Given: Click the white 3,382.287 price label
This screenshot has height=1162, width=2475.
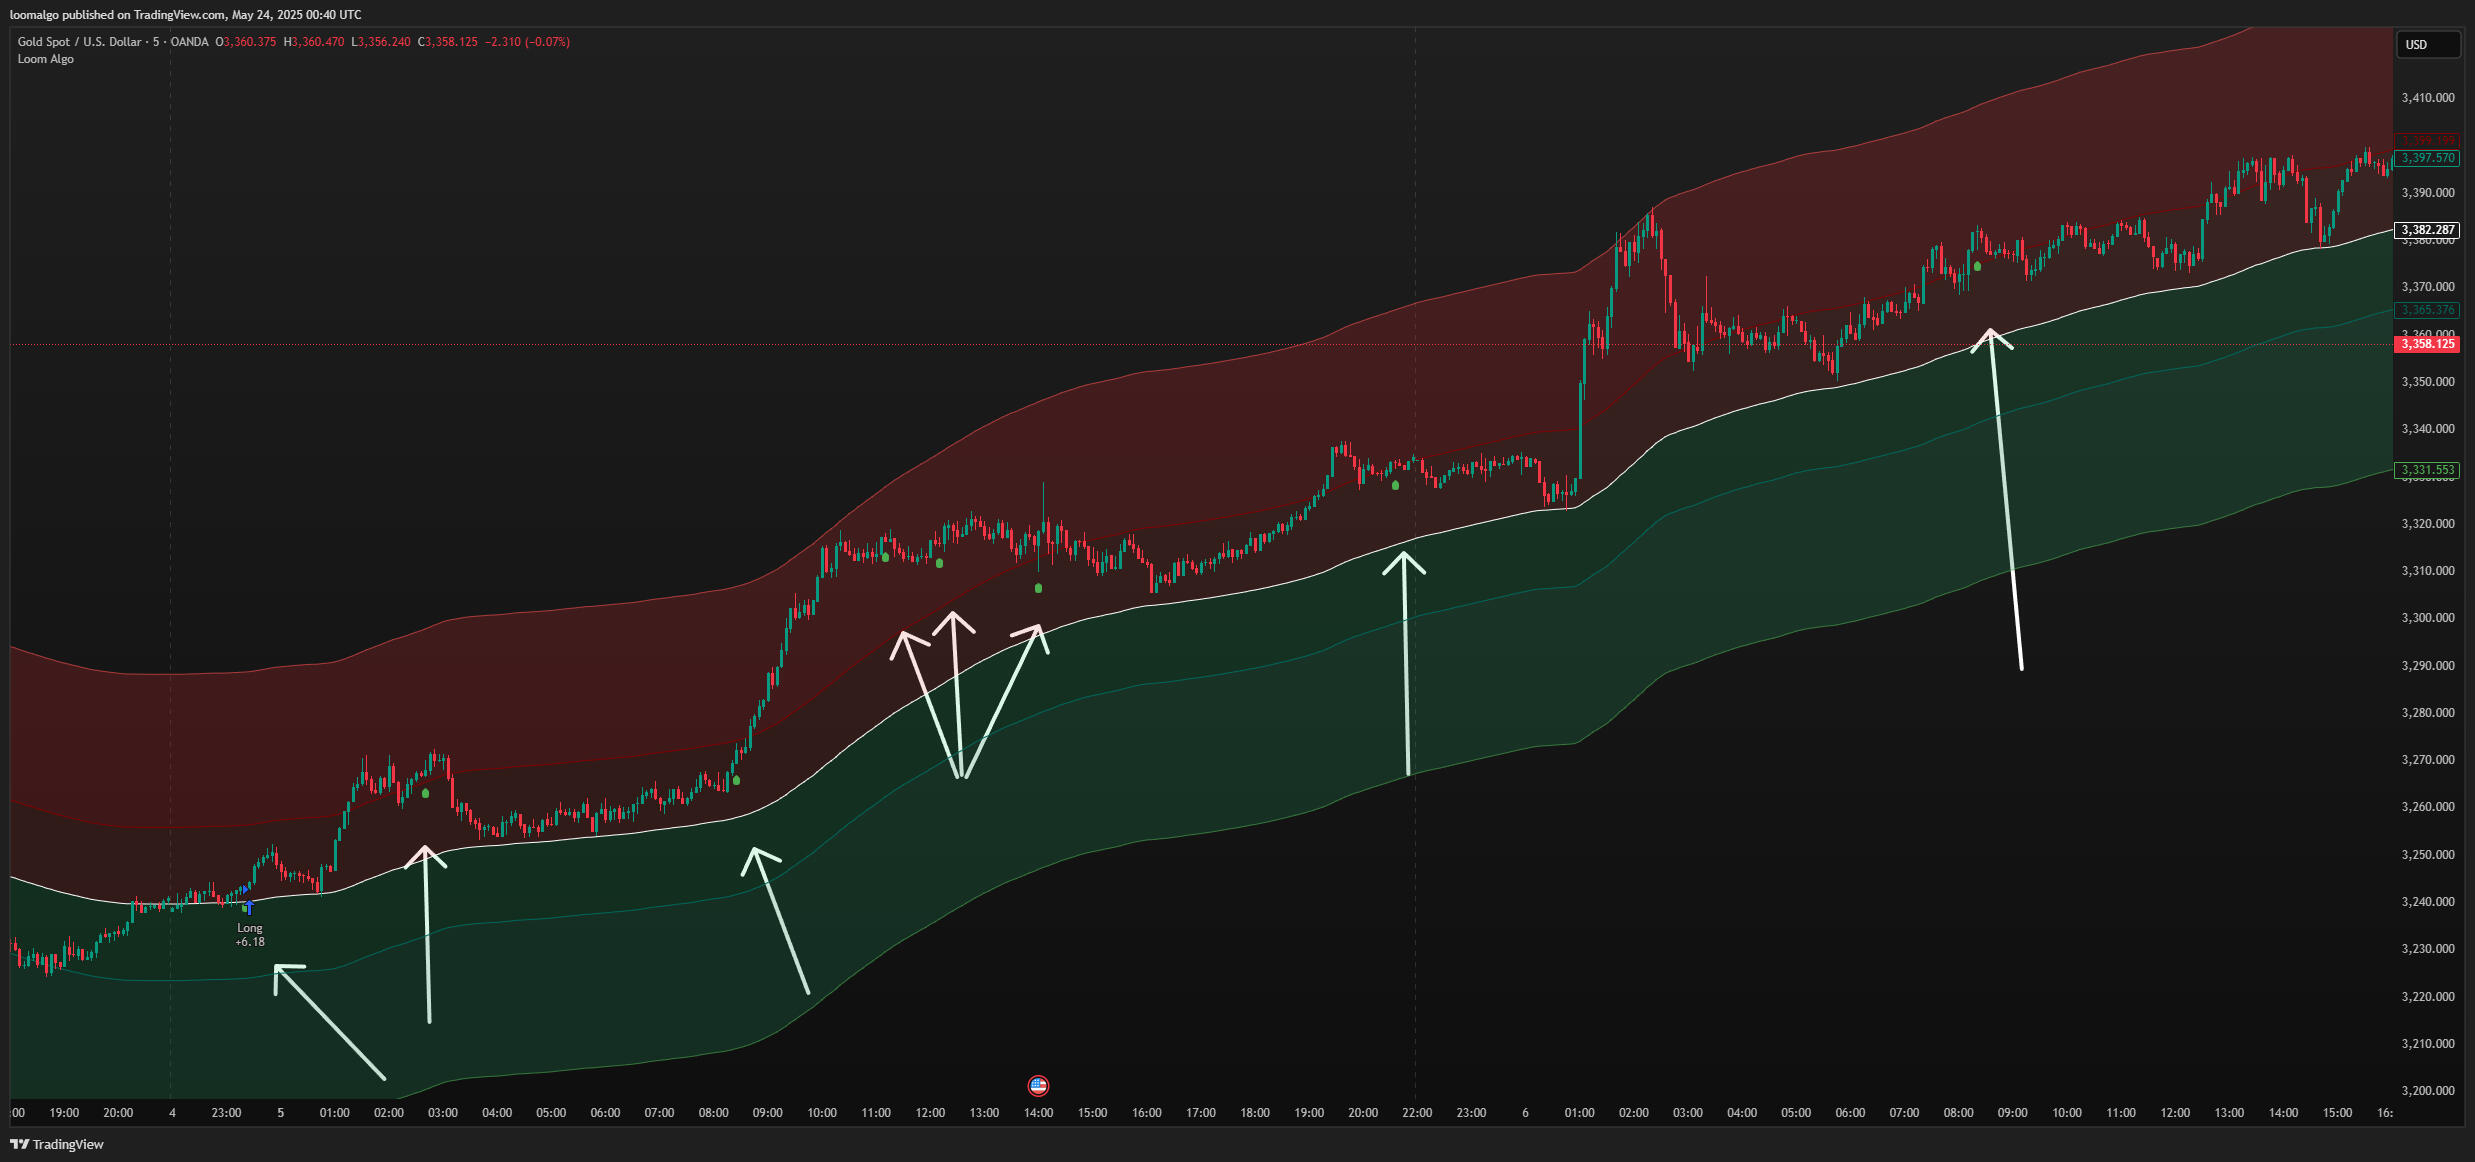Looking at the screenshot, I should pyautogui.click(x=2427, y=230).
